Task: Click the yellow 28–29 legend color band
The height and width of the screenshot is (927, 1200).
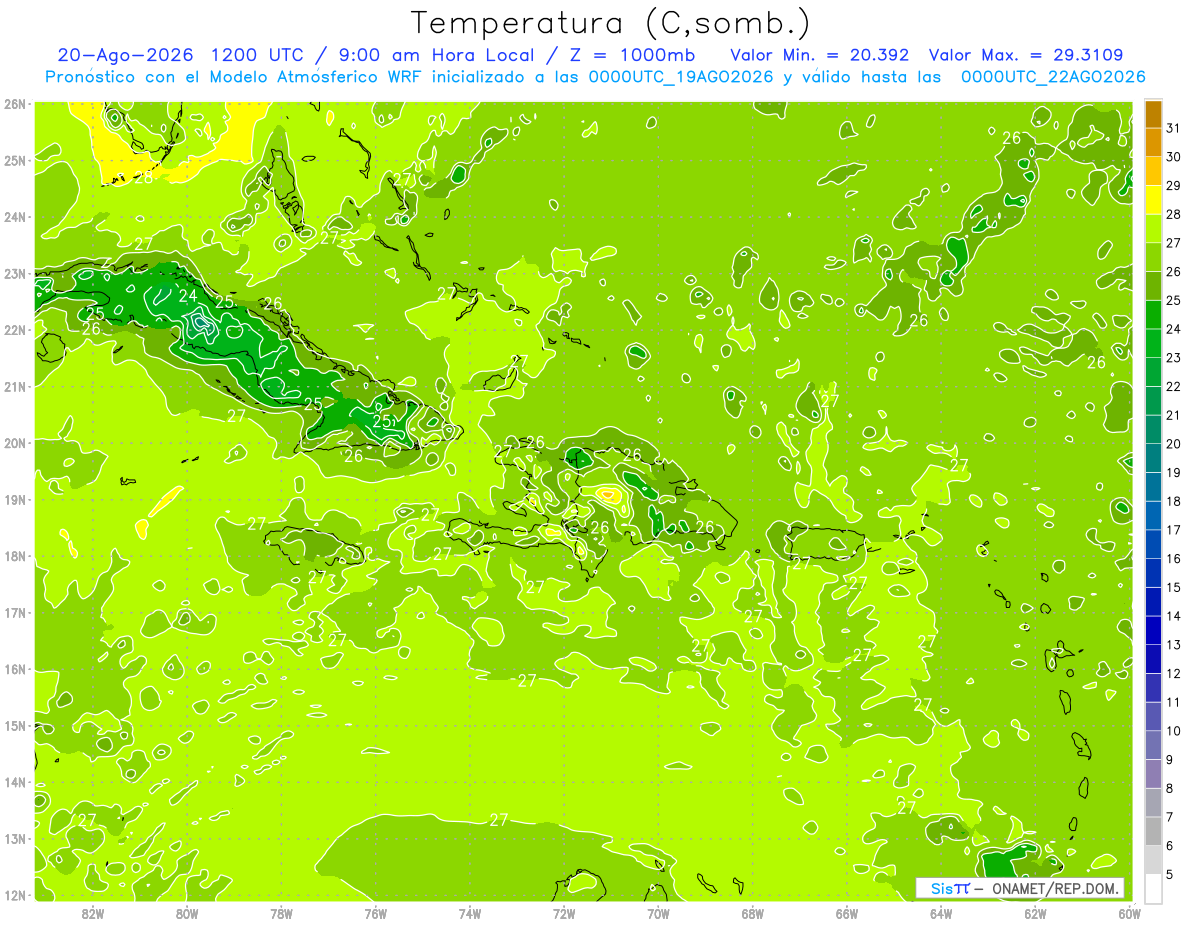Action: click(1153, 200)
